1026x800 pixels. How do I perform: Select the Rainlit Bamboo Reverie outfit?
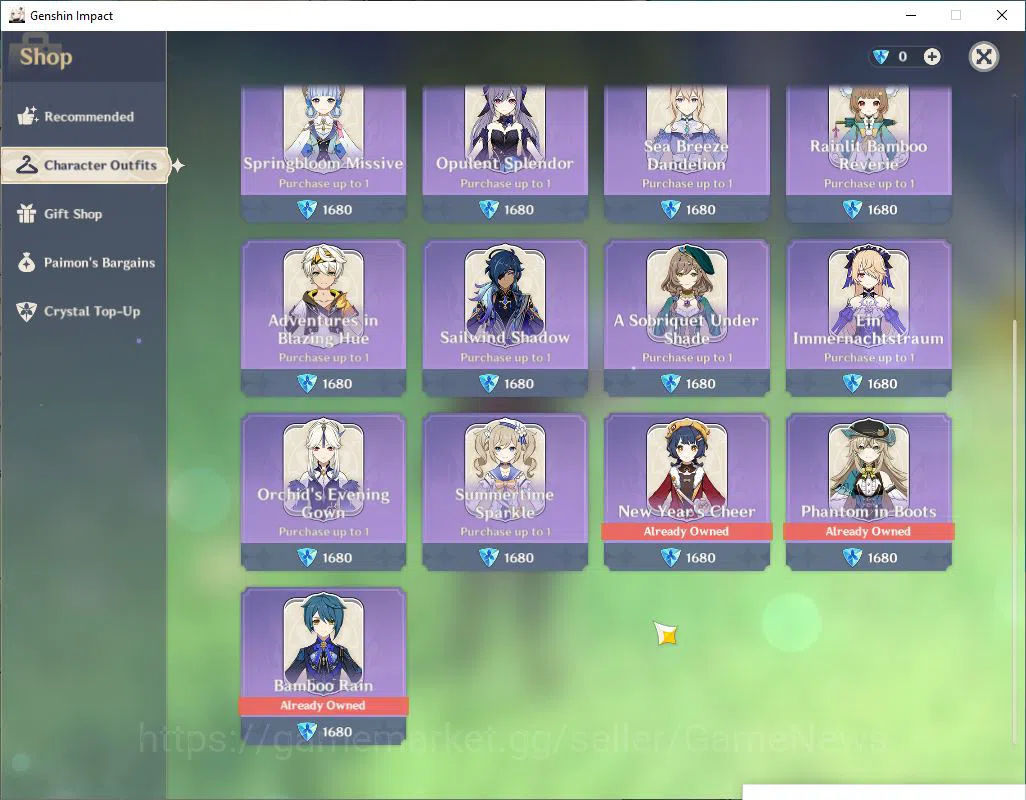868,152
